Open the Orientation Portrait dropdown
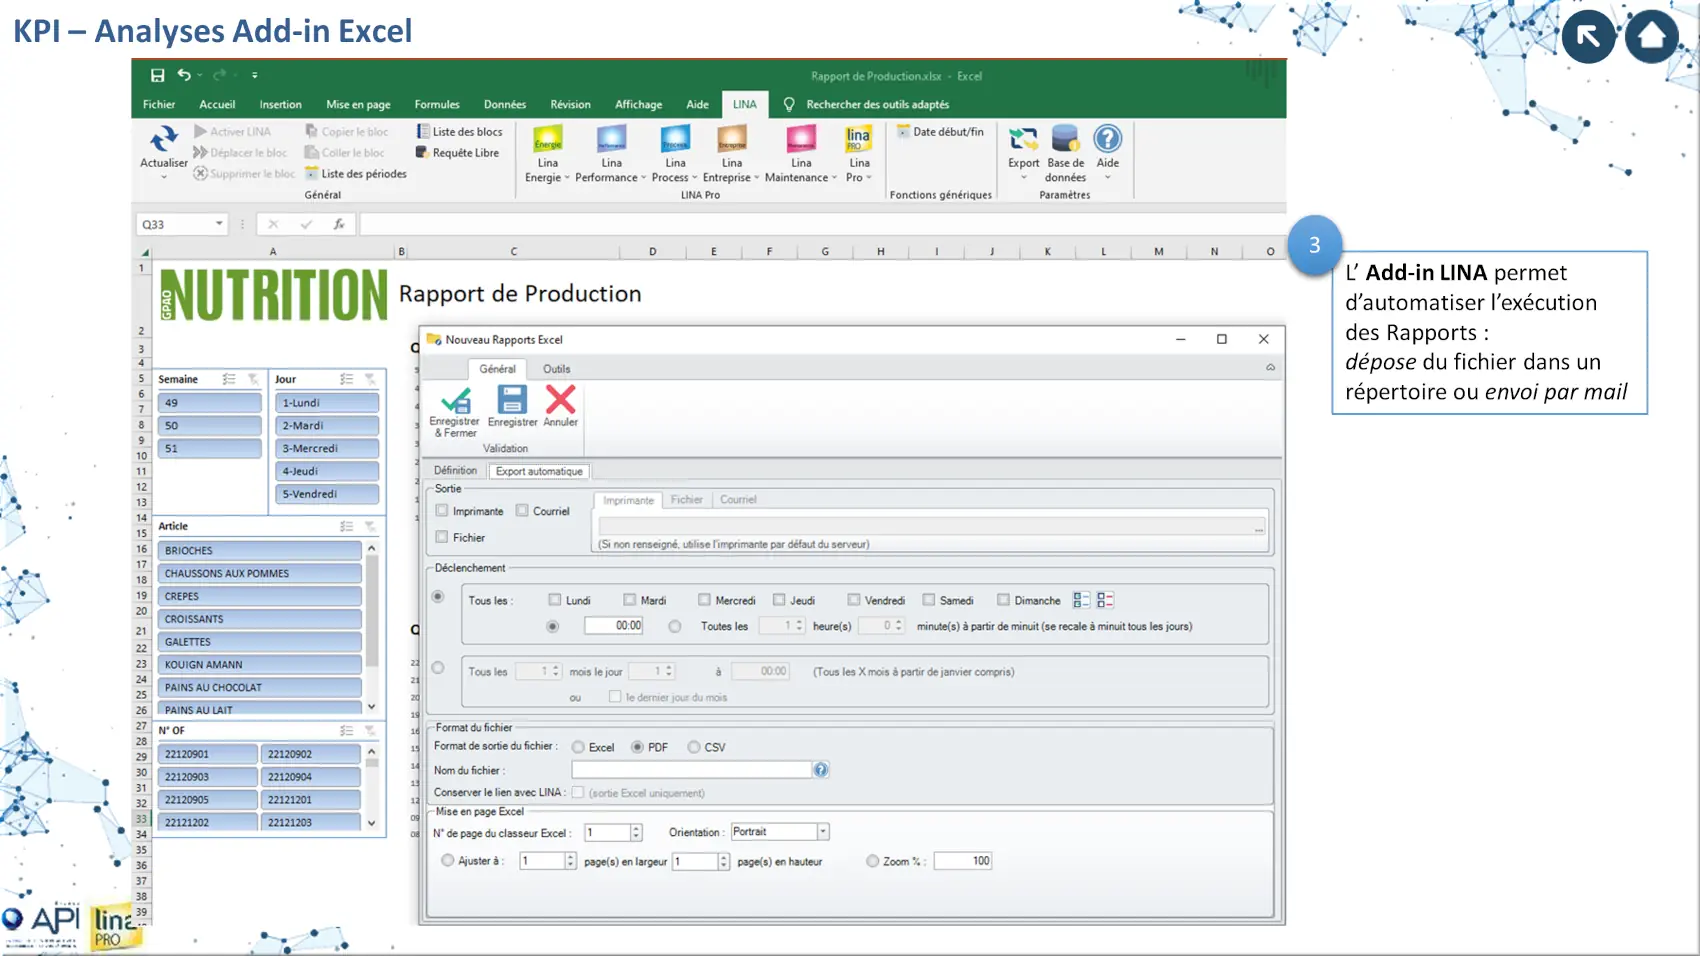The image size is (1700, 956). [823, 832]
